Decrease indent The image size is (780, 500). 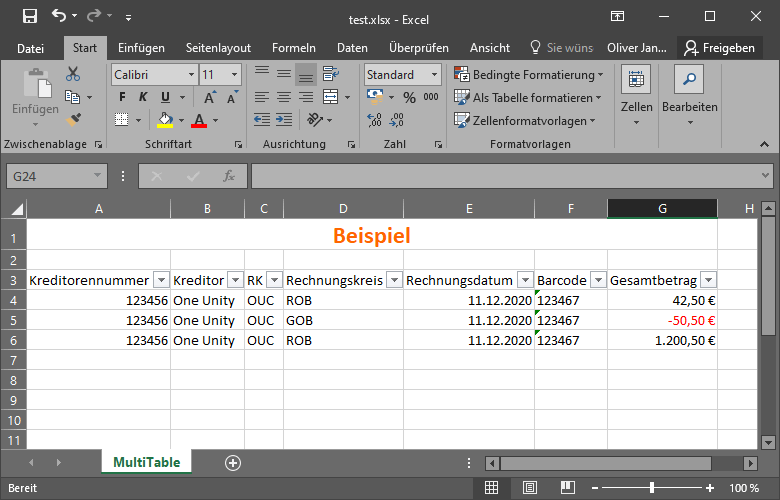262,119
